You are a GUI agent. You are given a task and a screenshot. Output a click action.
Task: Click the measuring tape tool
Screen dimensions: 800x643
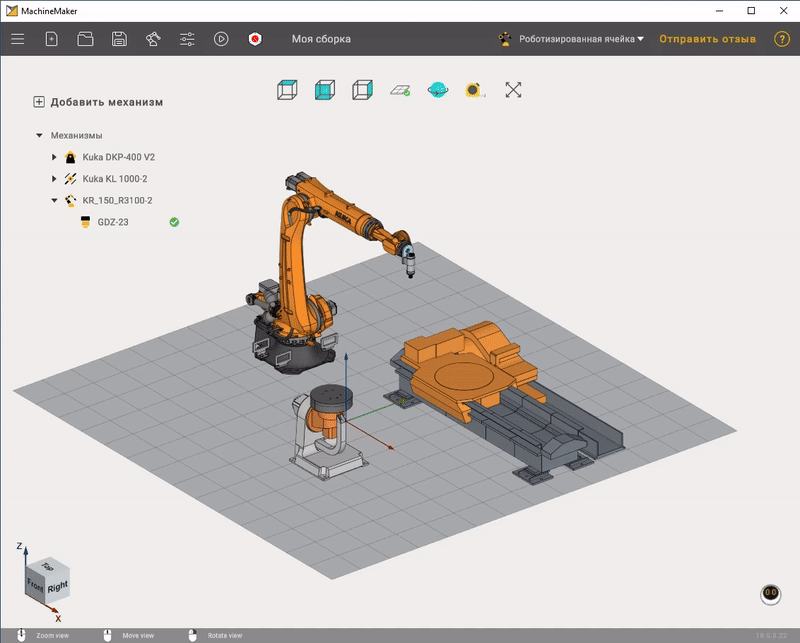(474, 90)
